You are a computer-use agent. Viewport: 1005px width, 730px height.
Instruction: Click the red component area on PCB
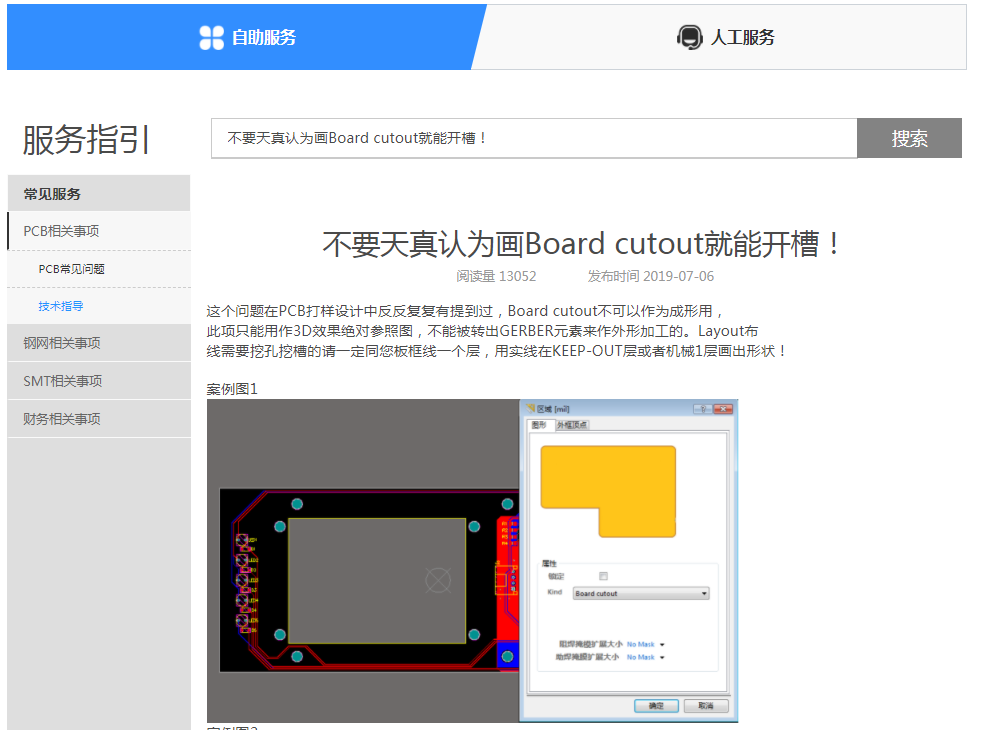[507, 580]
